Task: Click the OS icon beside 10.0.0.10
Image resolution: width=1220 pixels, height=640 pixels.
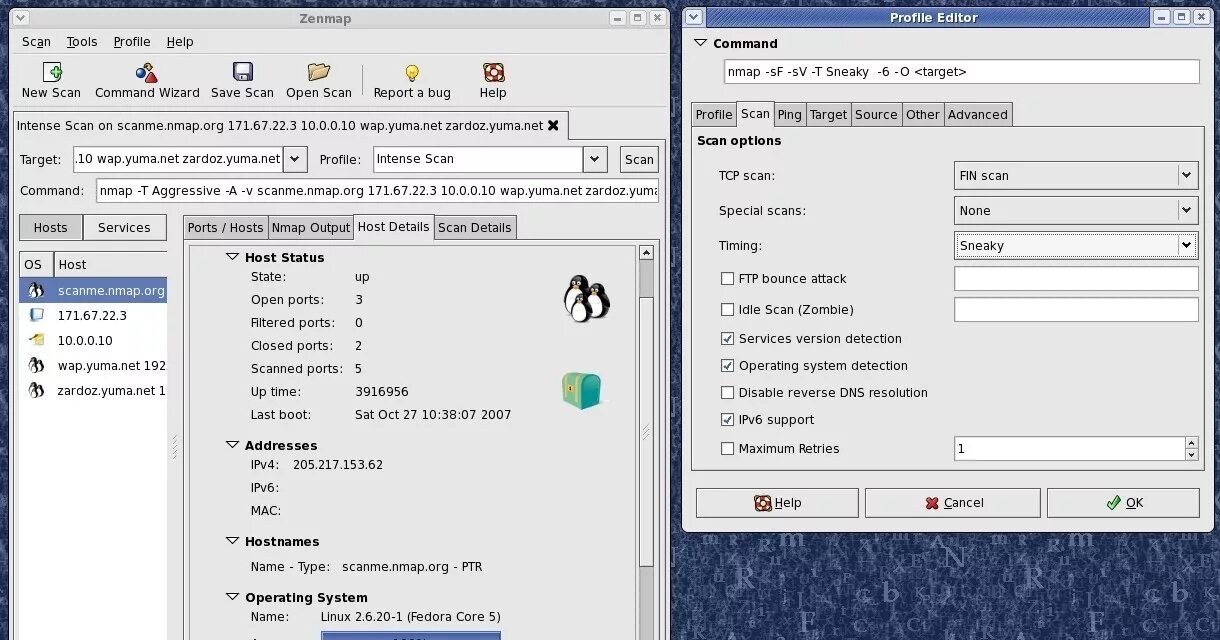Action: (x=36, y=340)
